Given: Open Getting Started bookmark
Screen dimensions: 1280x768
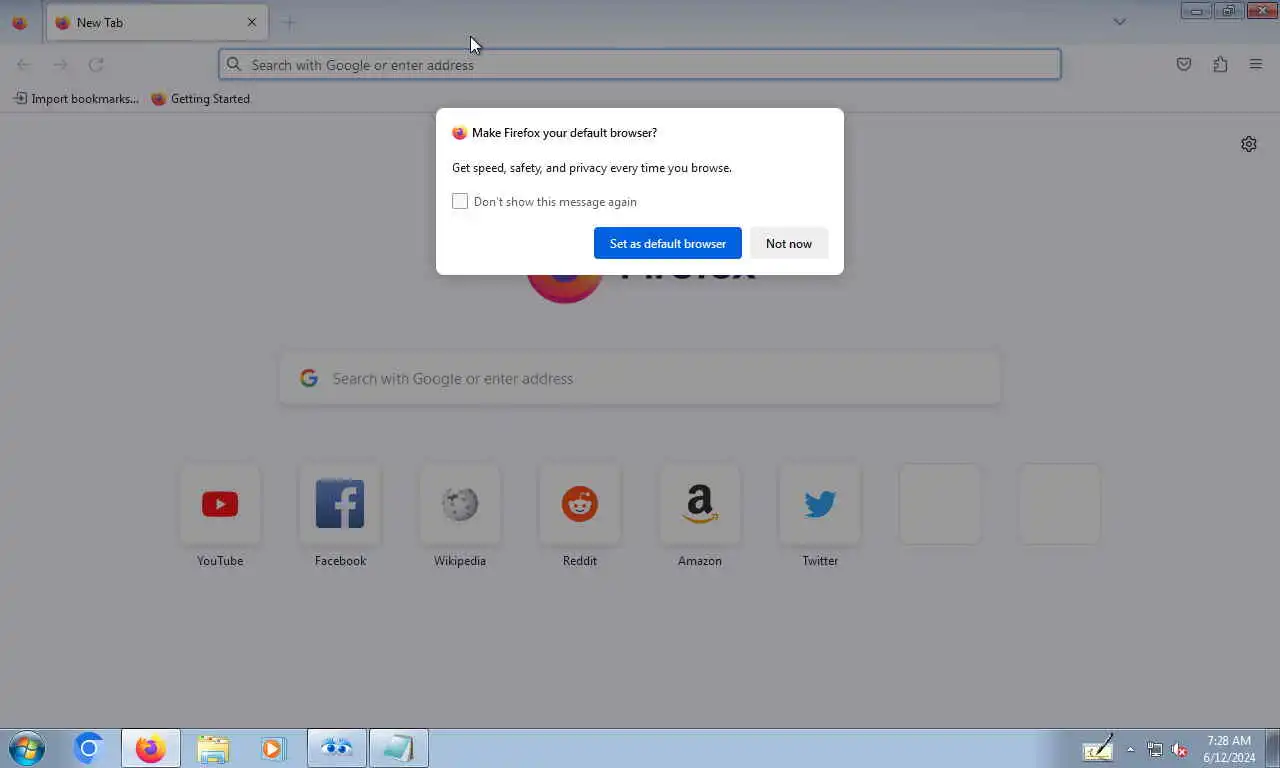Looking at the screenshot, I should [x=201, y=98].
